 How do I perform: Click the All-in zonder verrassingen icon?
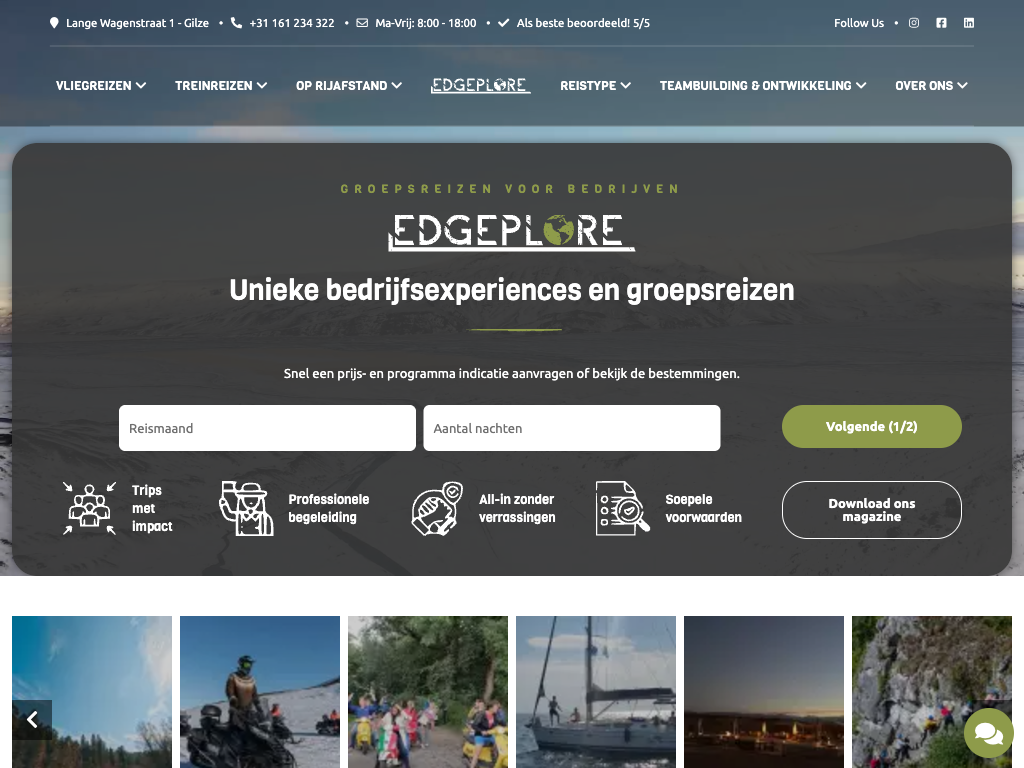pyautogui.click(x=437, y=508)
